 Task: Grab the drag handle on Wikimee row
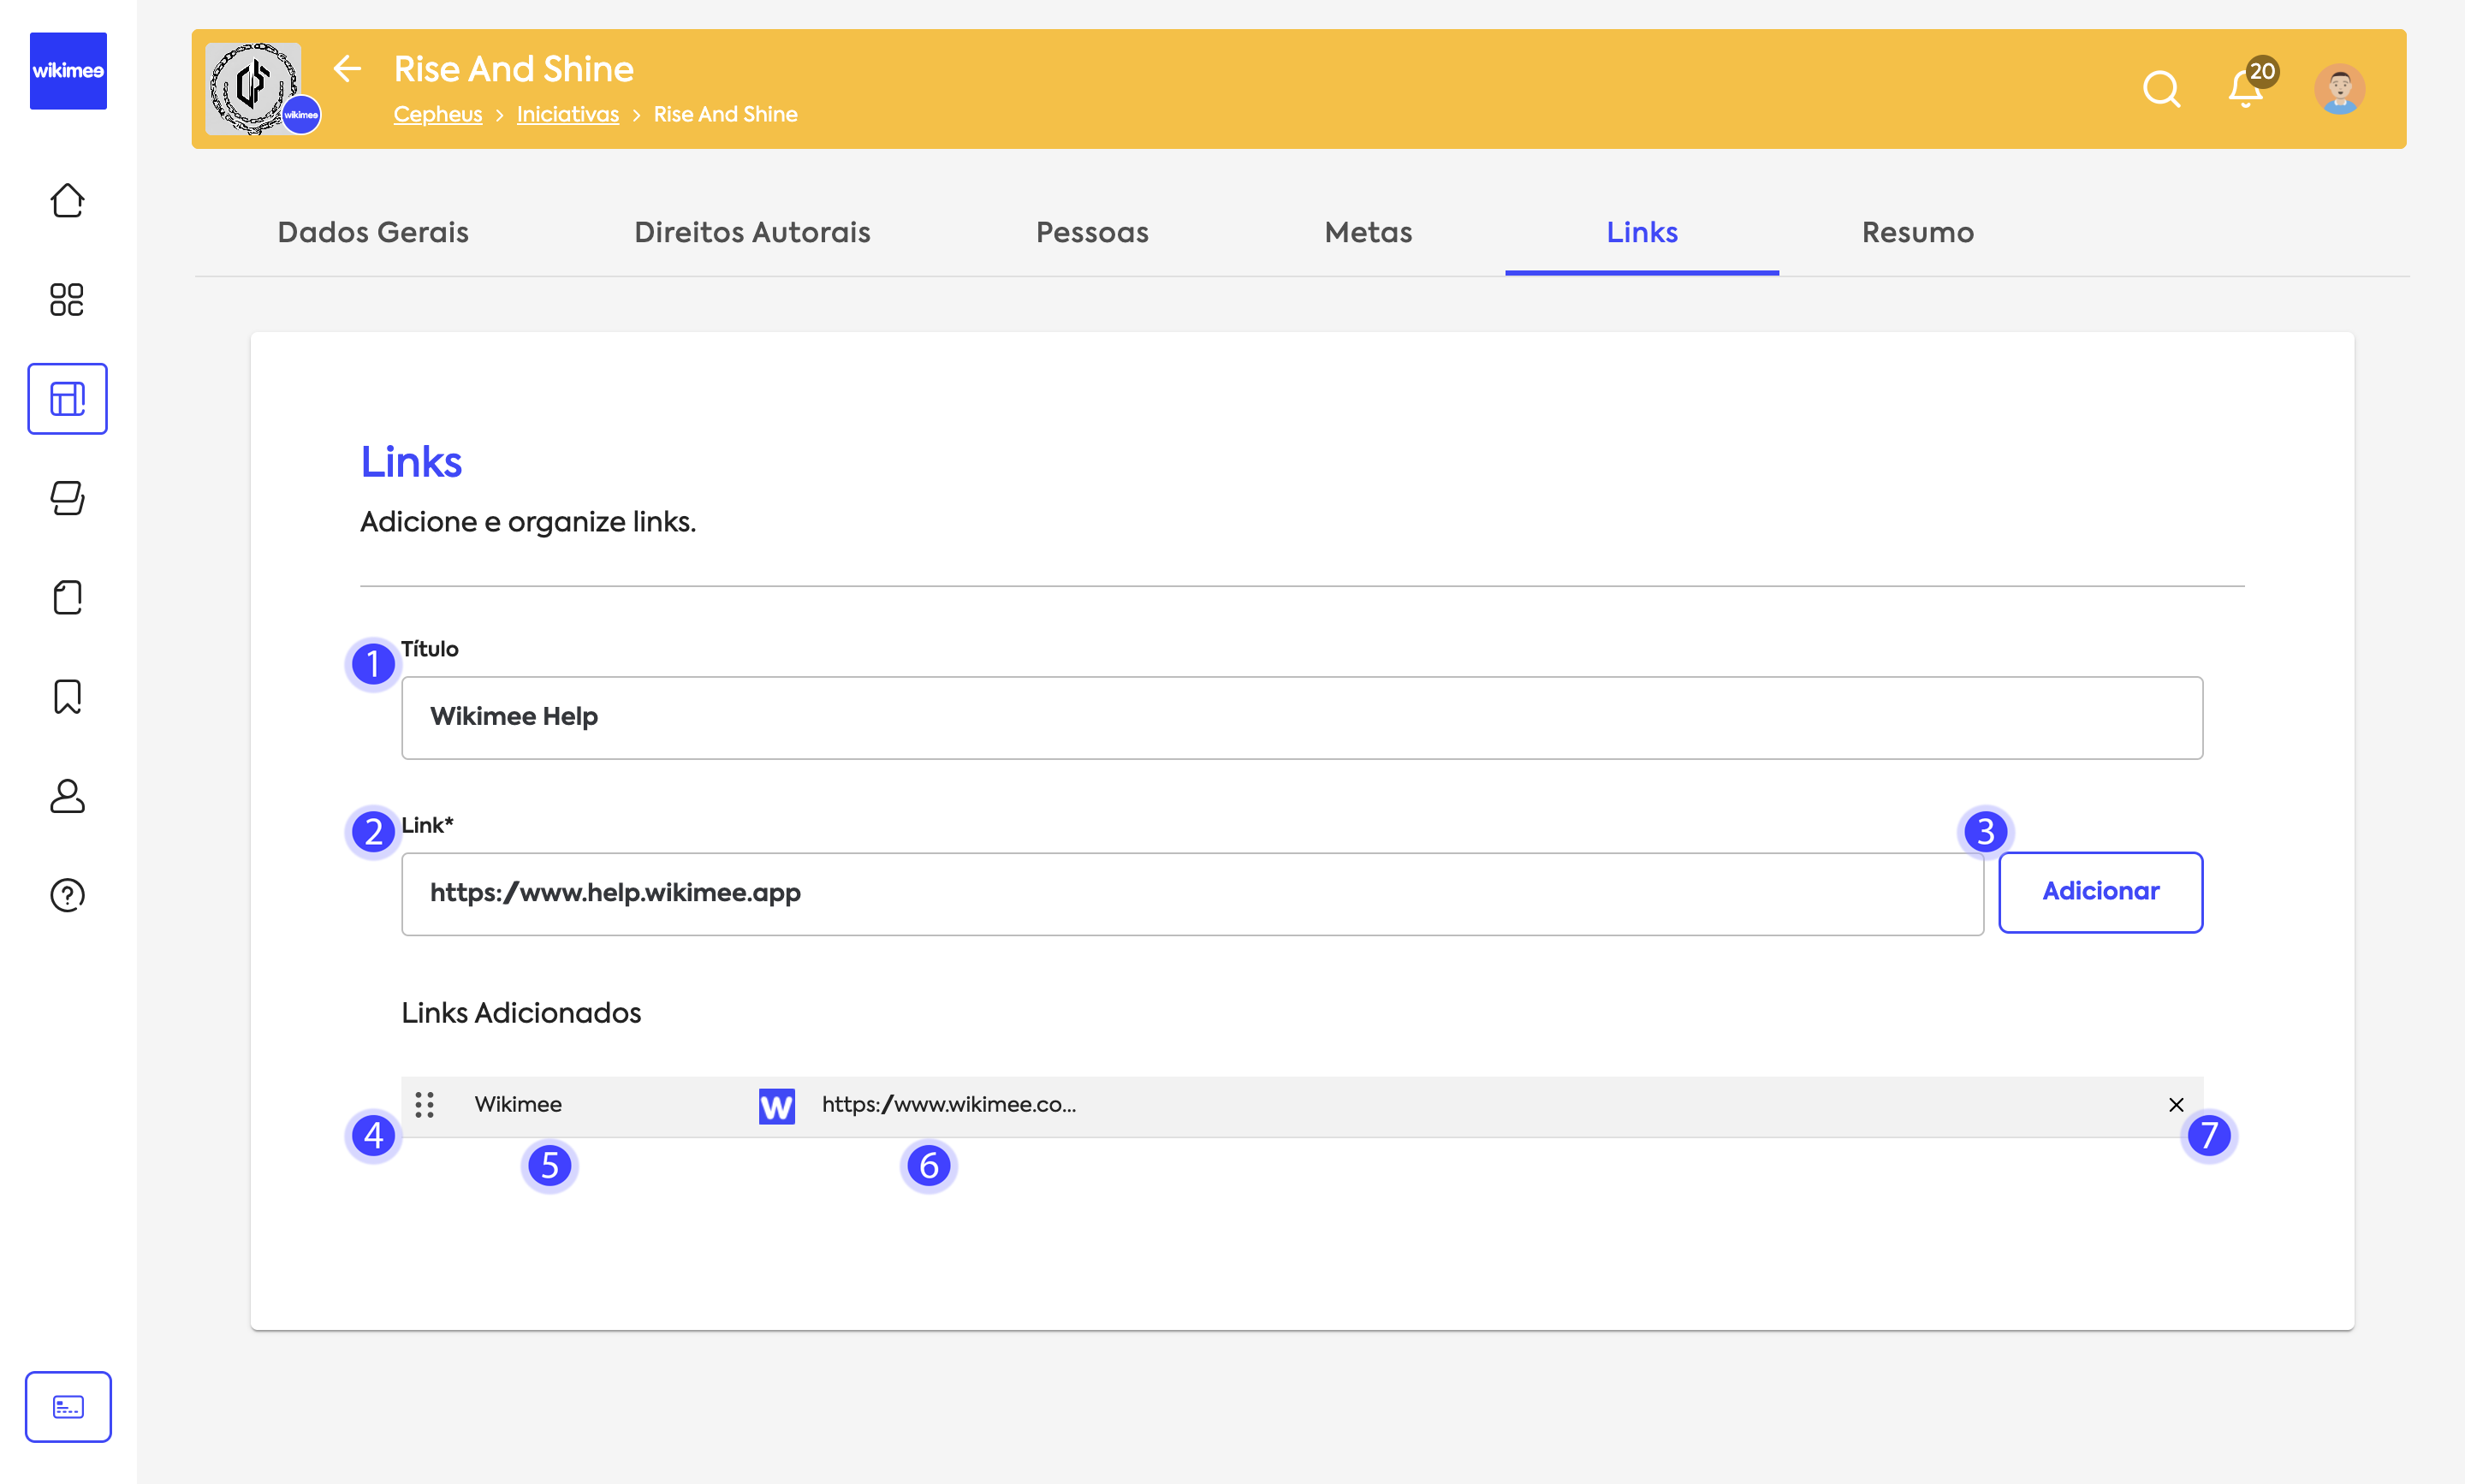[424, 1104]
